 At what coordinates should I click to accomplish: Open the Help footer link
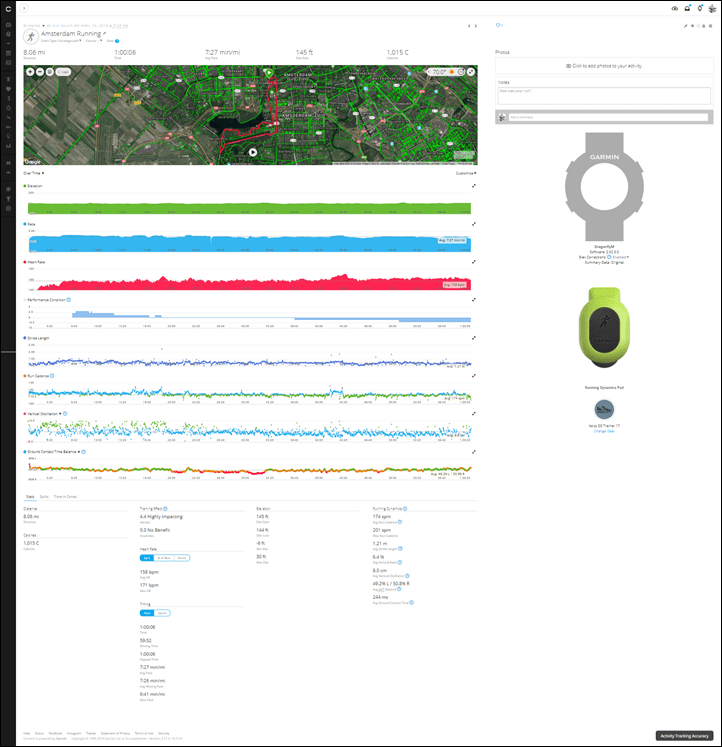click(27, 734)
